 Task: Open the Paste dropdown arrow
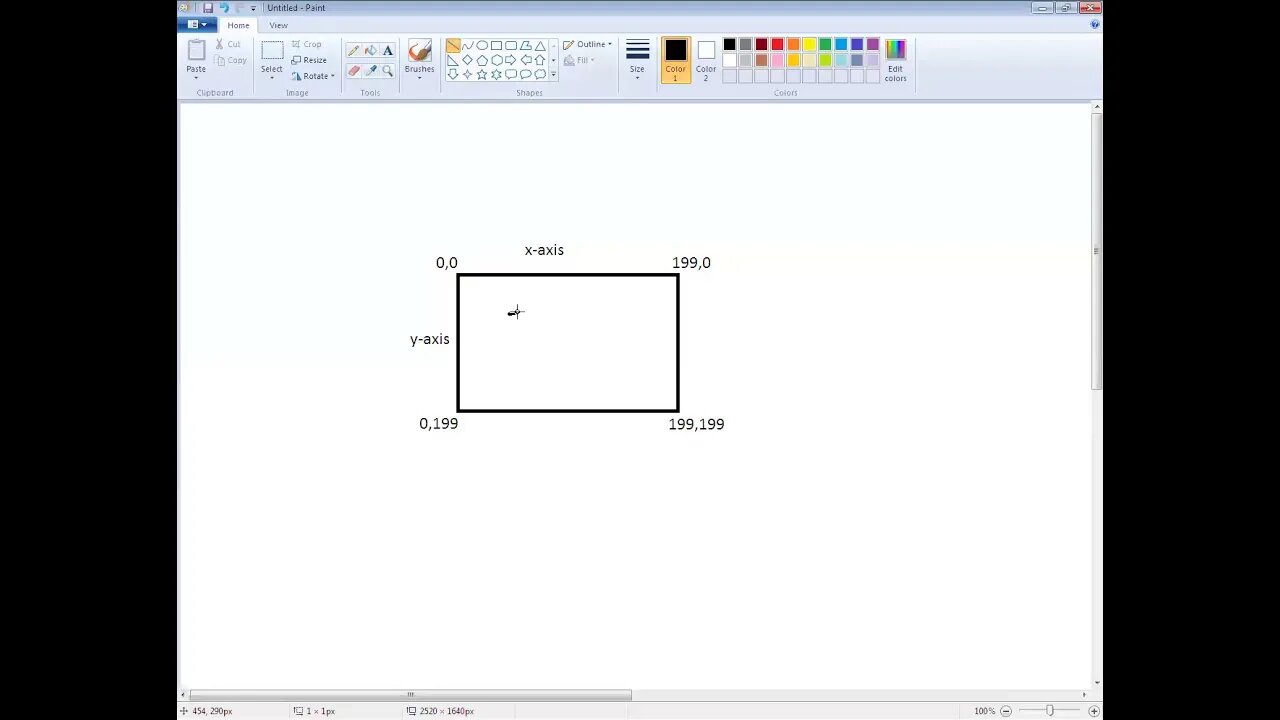196,76
